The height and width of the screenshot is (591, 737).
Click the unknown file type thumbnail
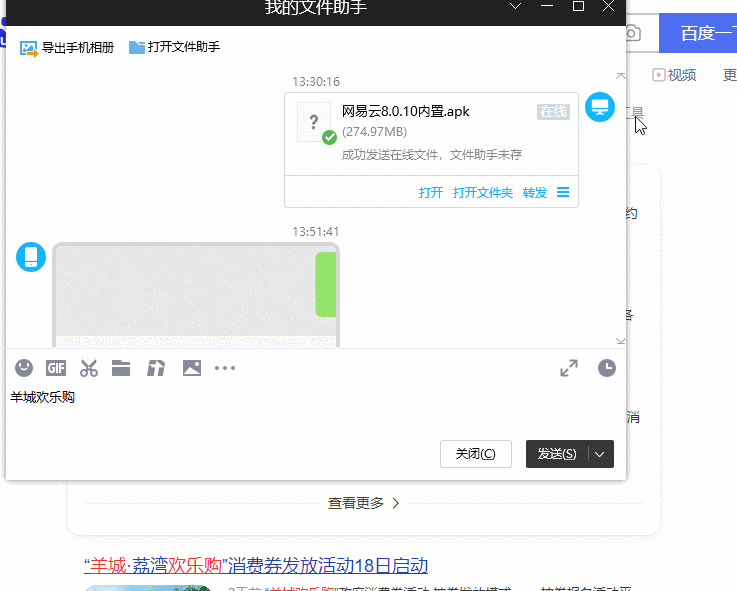coord(314,122)
